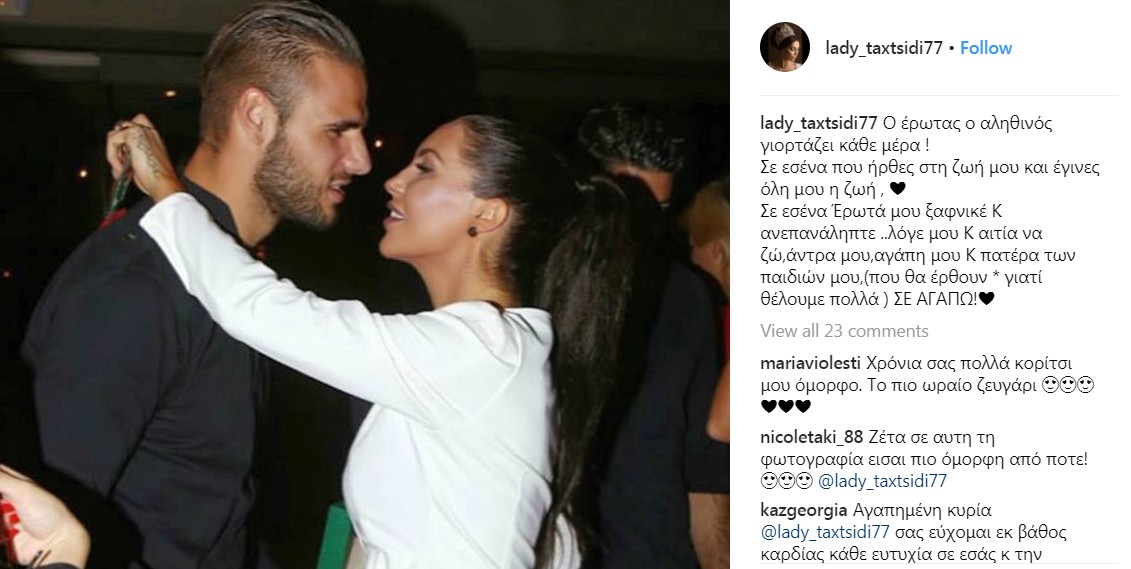The width and height of the screenshot is (1131, 569).
Task: Click the kazgeorgia comment text 'Αγαπημένη κυρία'
Action: (x=922, y=511)
